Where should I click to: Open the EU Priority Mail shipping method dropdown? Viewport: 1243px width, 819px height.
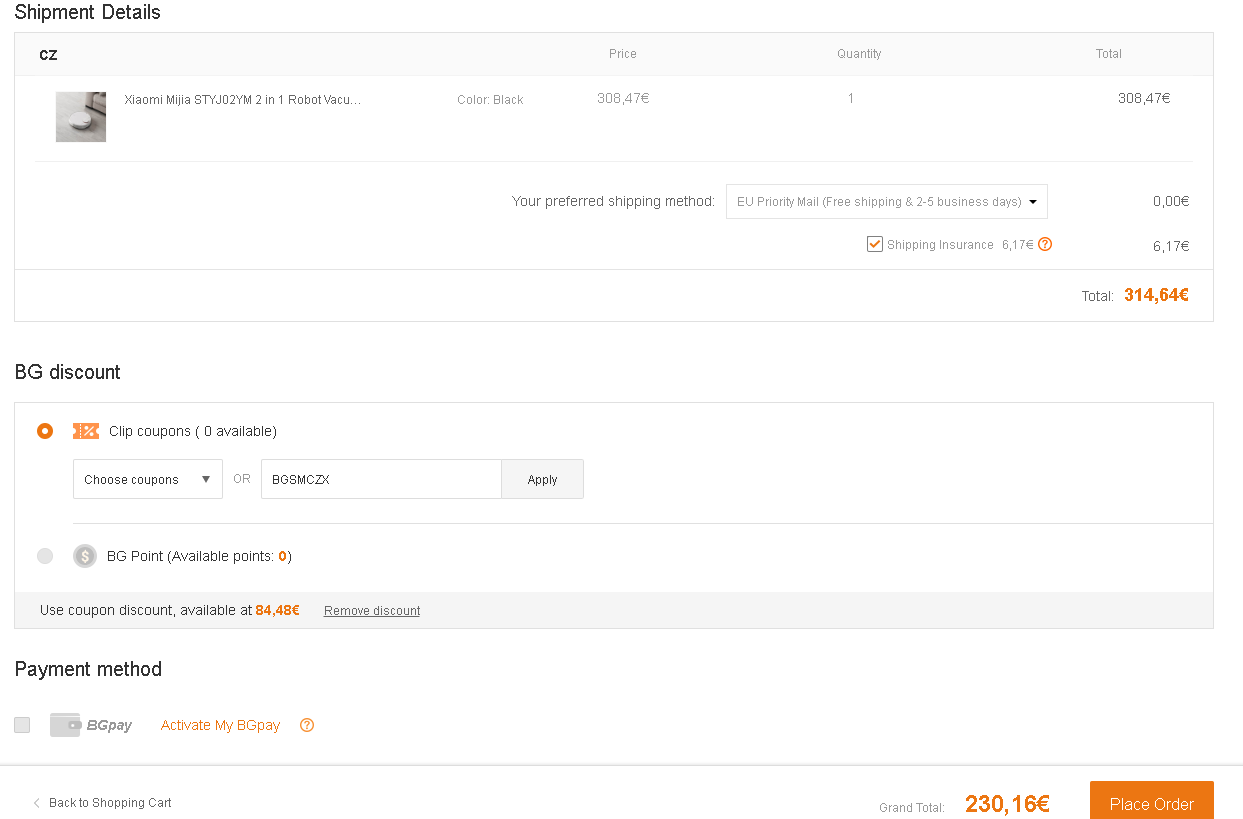pyautogui.click(x=887, y=201)
